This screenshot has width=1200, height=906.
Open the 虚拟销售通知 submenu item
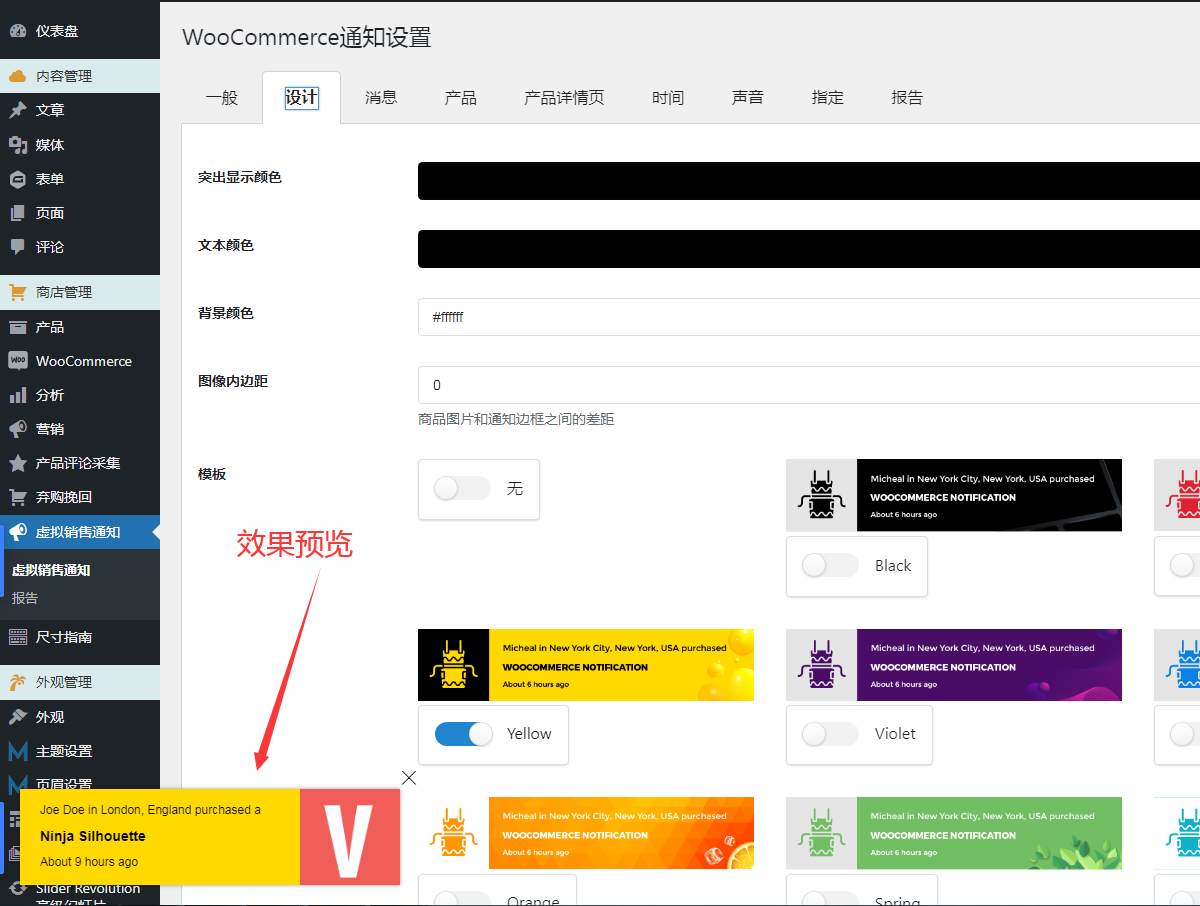click(x=51, y=570)
